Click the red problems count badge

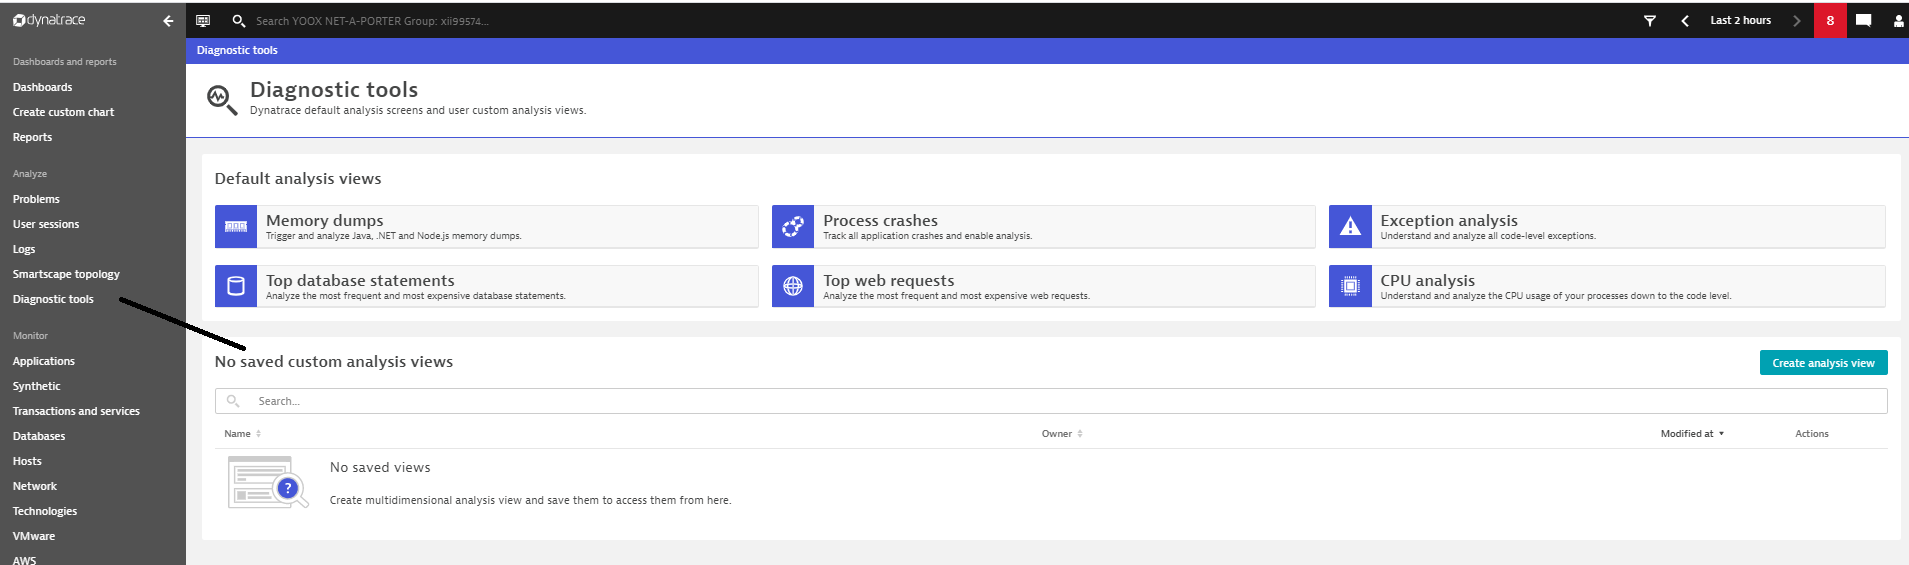coord(1830,21)
